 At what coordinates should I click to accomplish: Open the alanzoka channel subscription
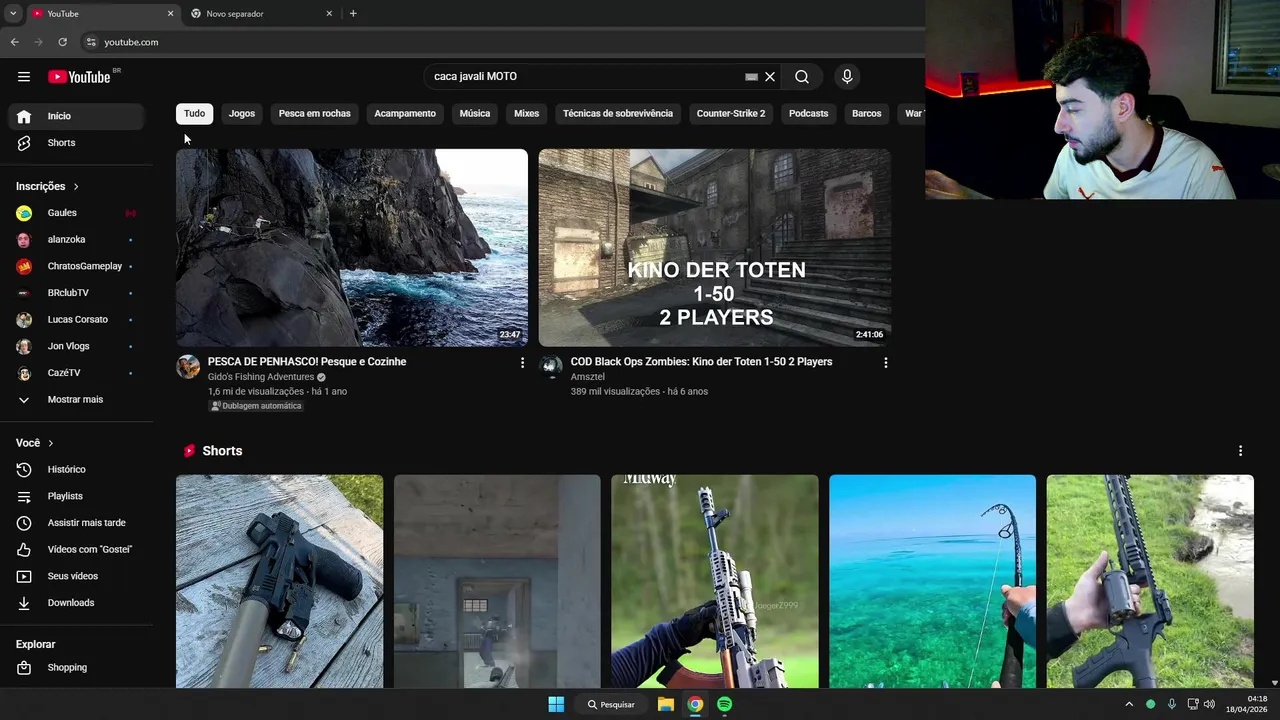[76, 240]
